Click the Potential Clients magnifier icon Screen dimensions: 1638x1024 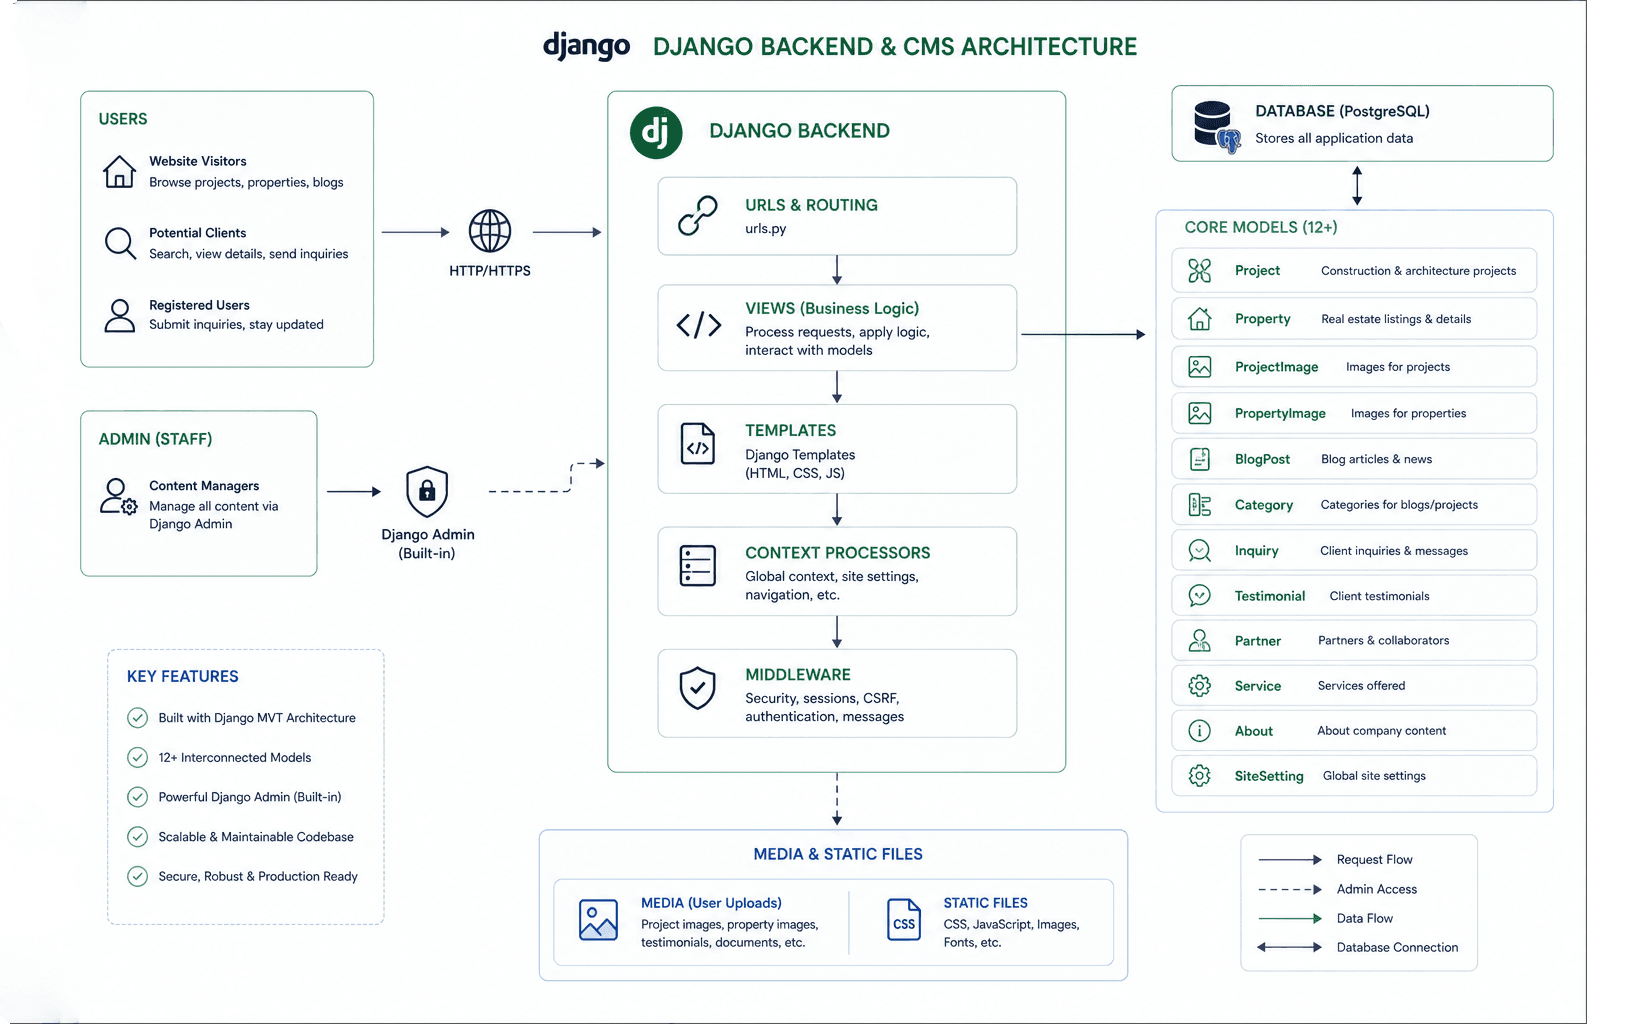120,243
